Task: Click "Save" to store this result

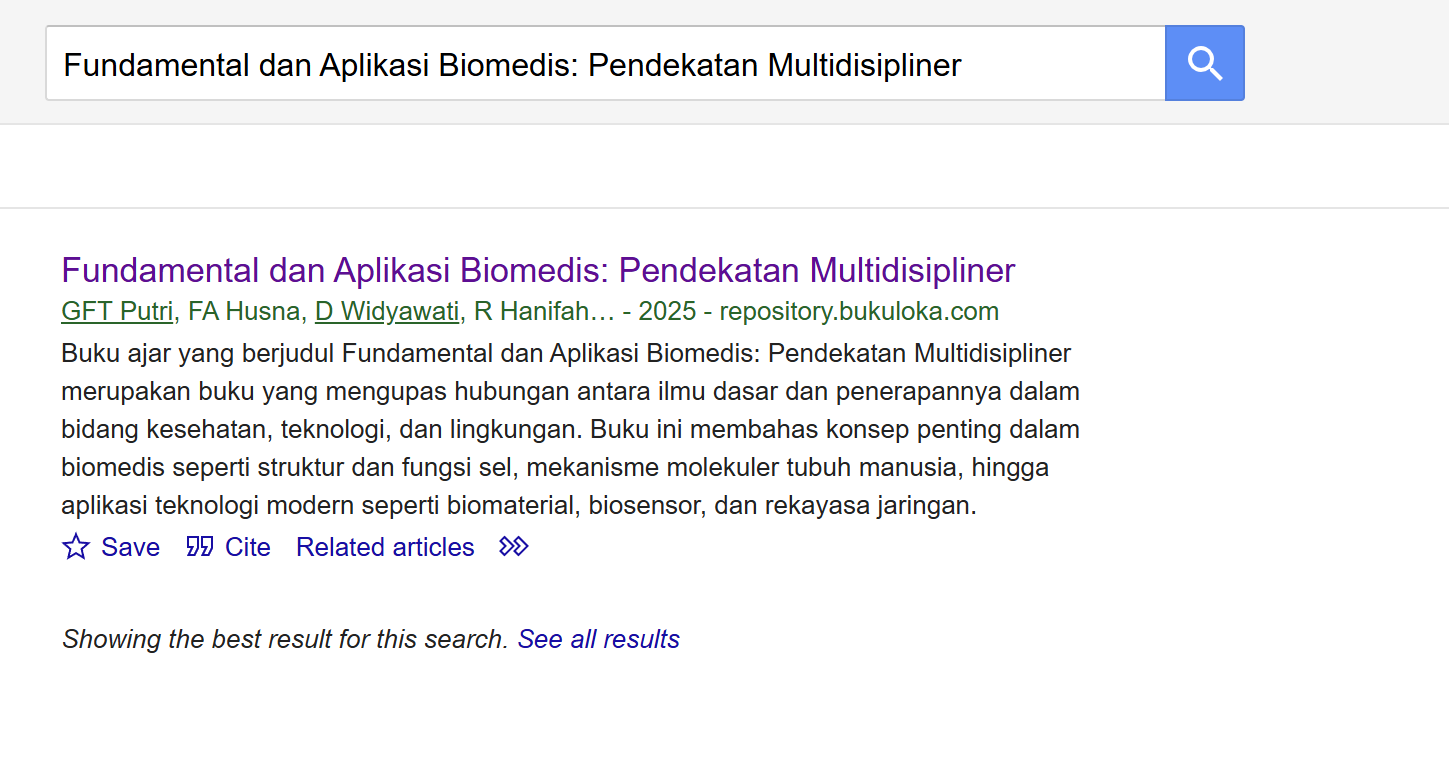Action: [130, 547]
